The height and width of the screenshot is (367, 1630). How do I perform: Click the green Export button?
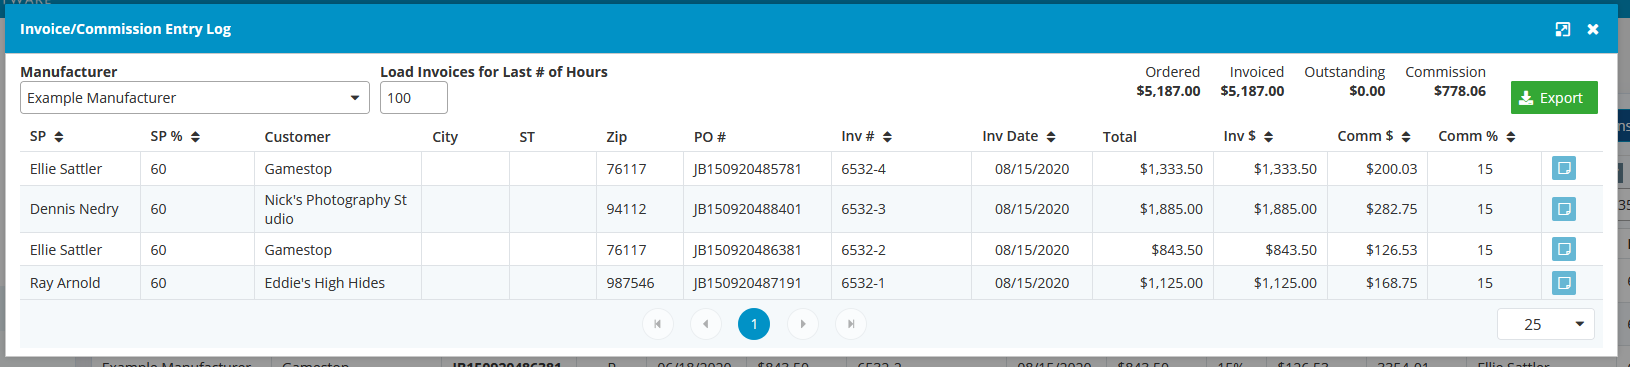tap(1554, 98)
